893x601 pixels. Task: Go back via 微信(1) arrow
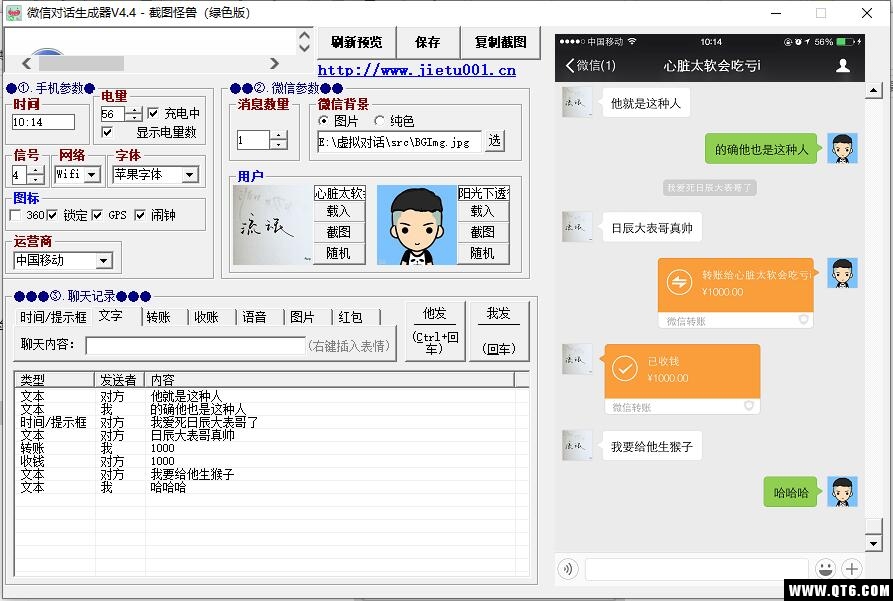click(591, 66)
